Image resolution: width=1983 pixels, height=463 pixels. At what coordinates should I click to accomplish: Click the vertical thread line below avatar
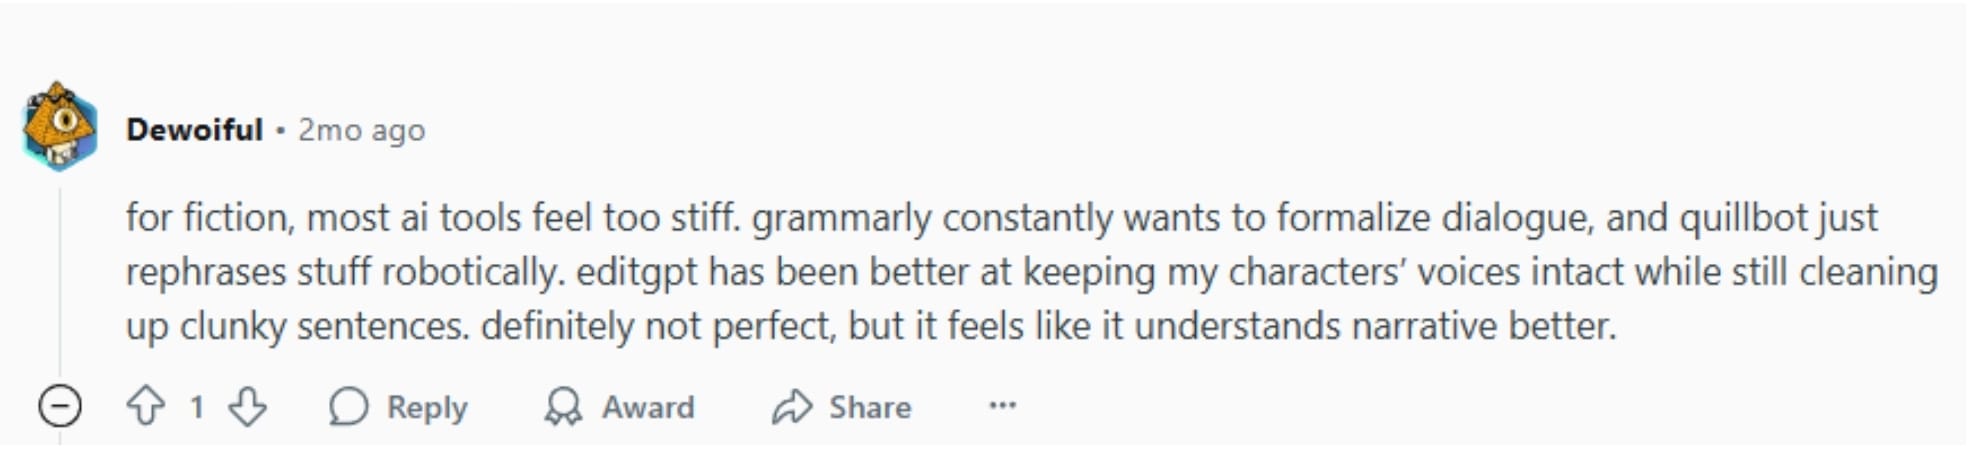[60, 280]
